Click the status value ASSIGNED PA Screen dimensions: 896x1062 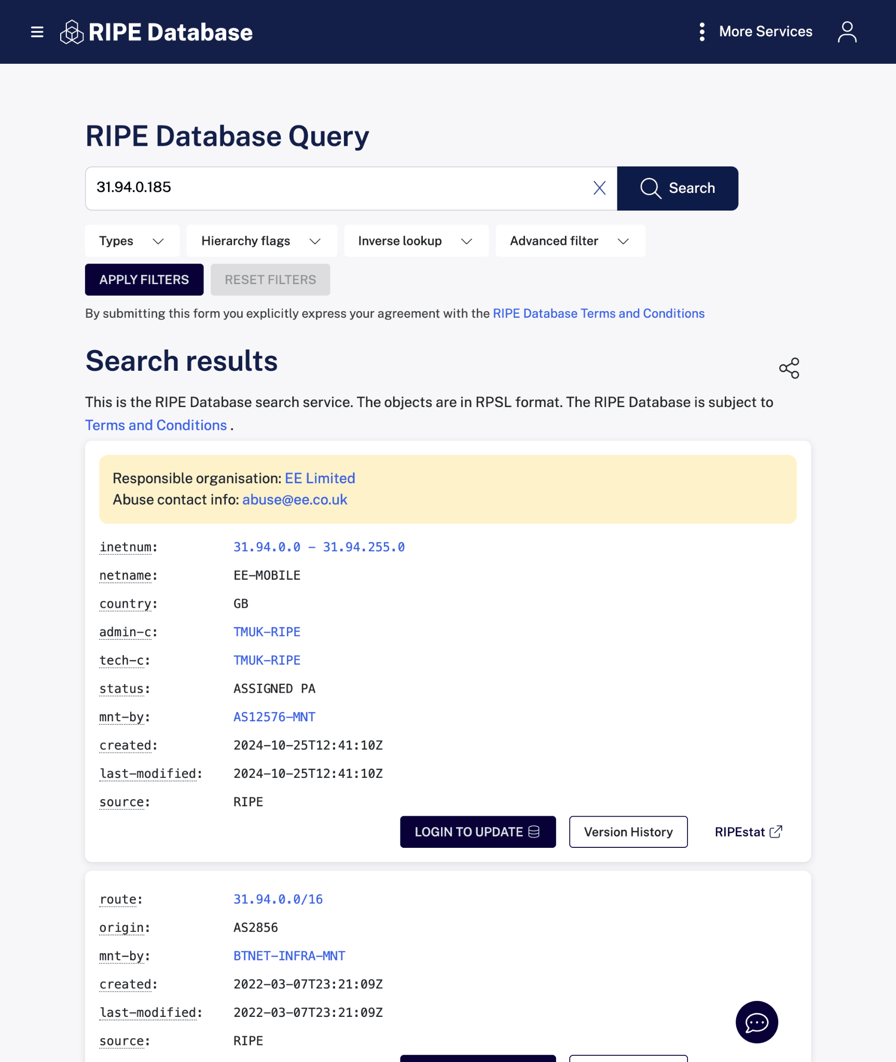click(274, 689)
